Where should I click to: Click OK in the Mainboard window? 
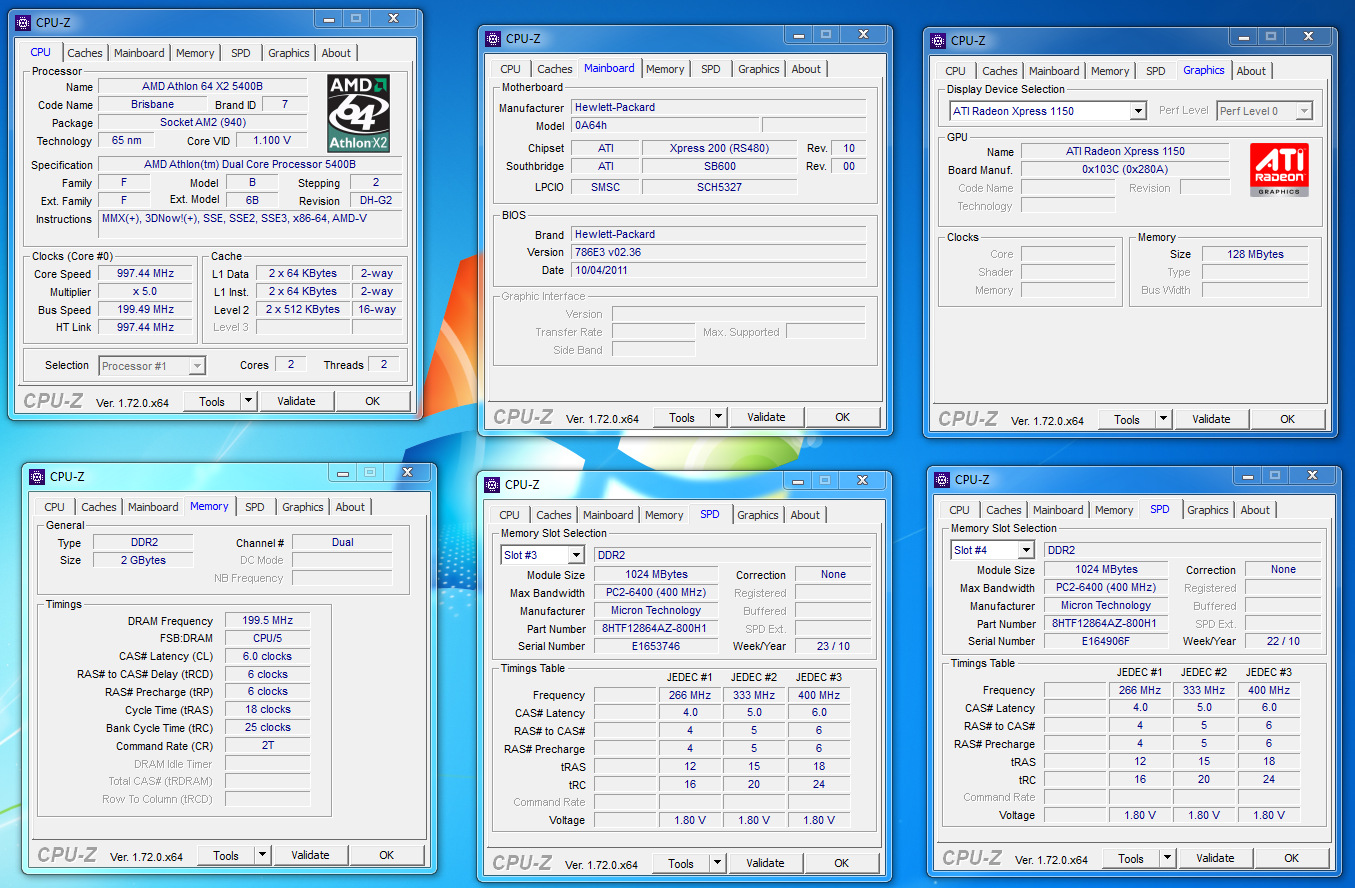pos(843,417)
